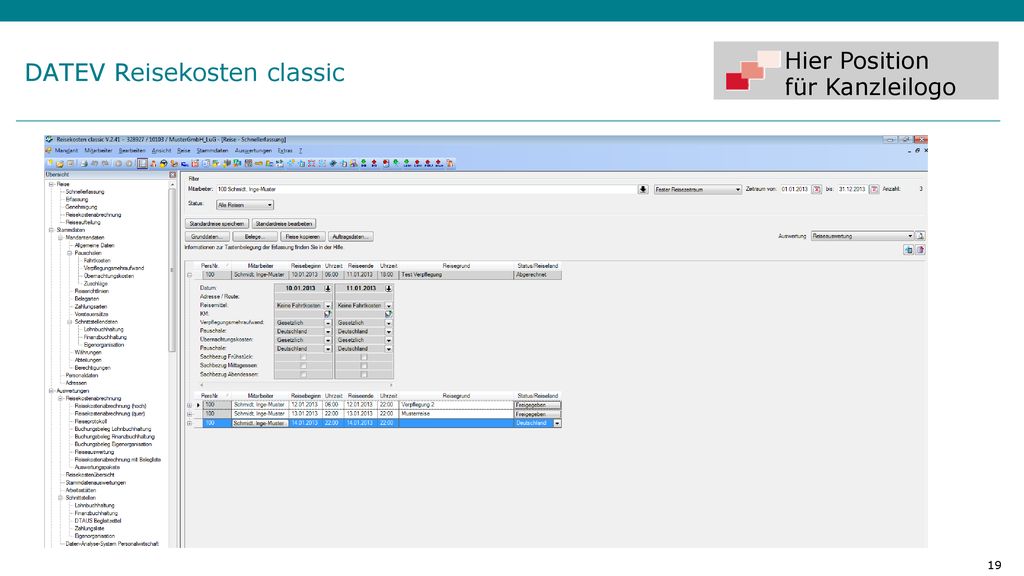Open calendar picker for Zeitraum von date

coord(816,189)
